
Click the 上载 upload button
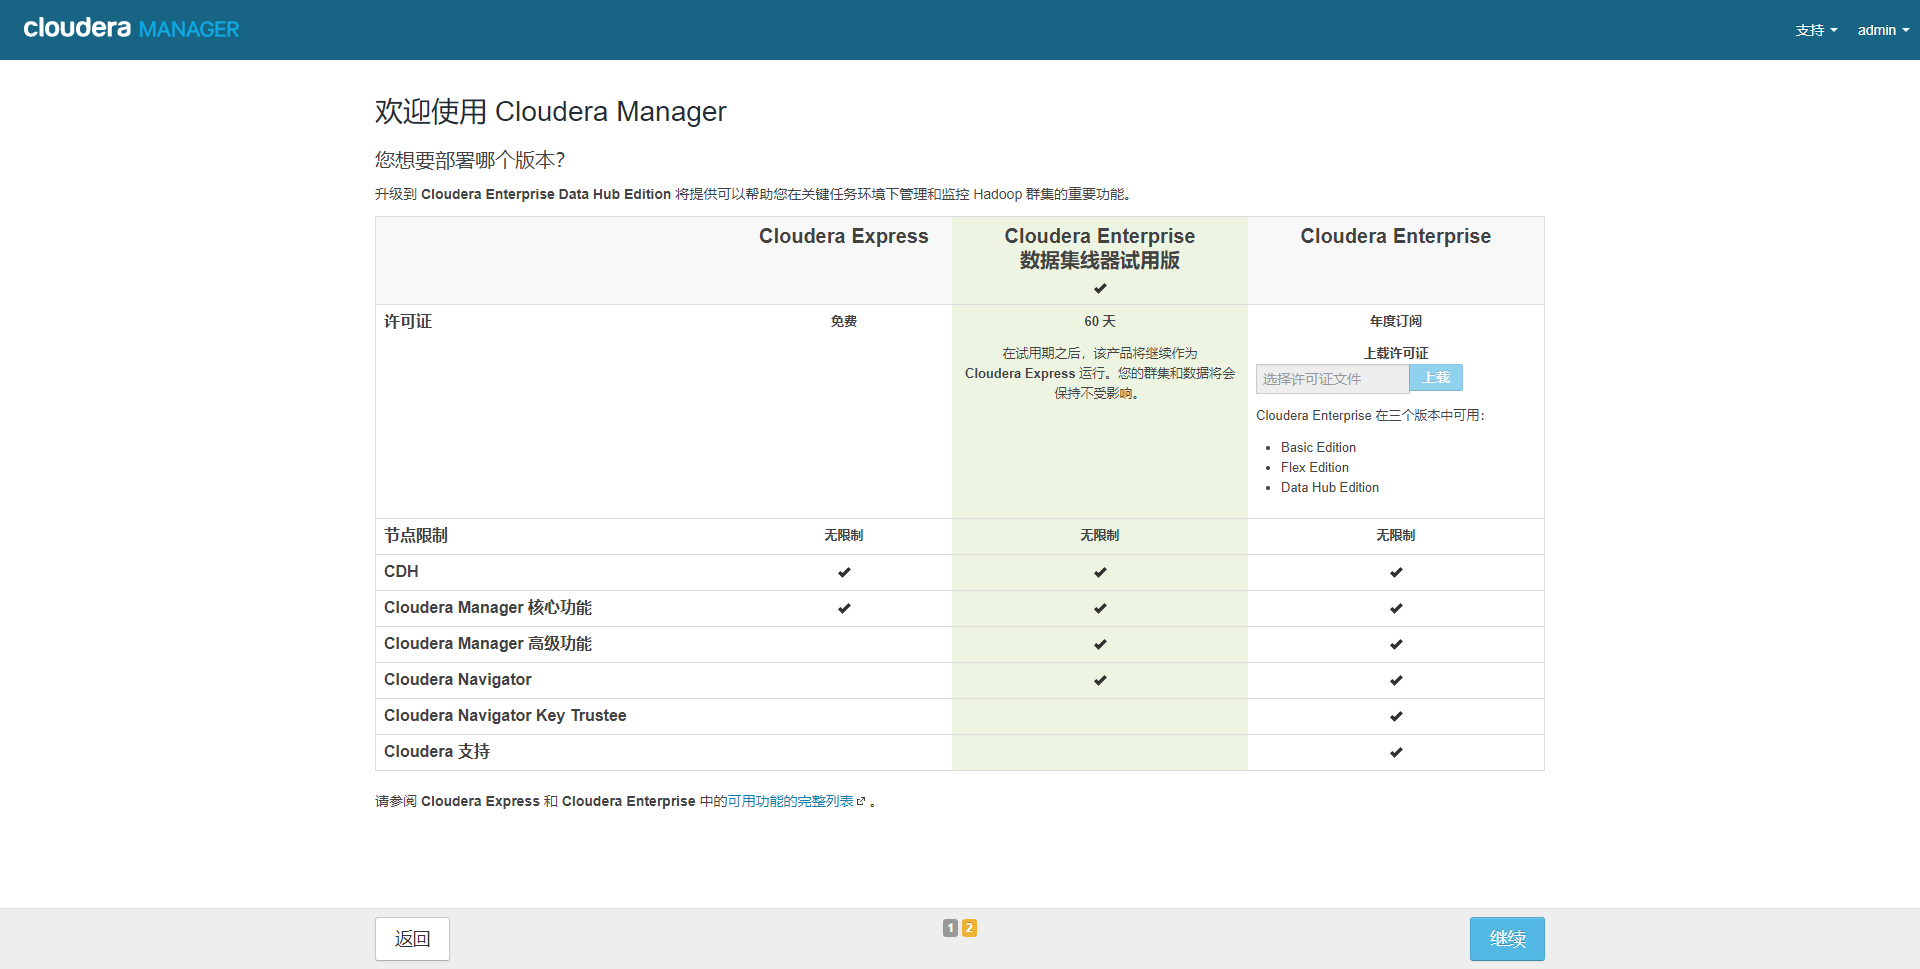pyautogui.click(x=1436, y=377)
